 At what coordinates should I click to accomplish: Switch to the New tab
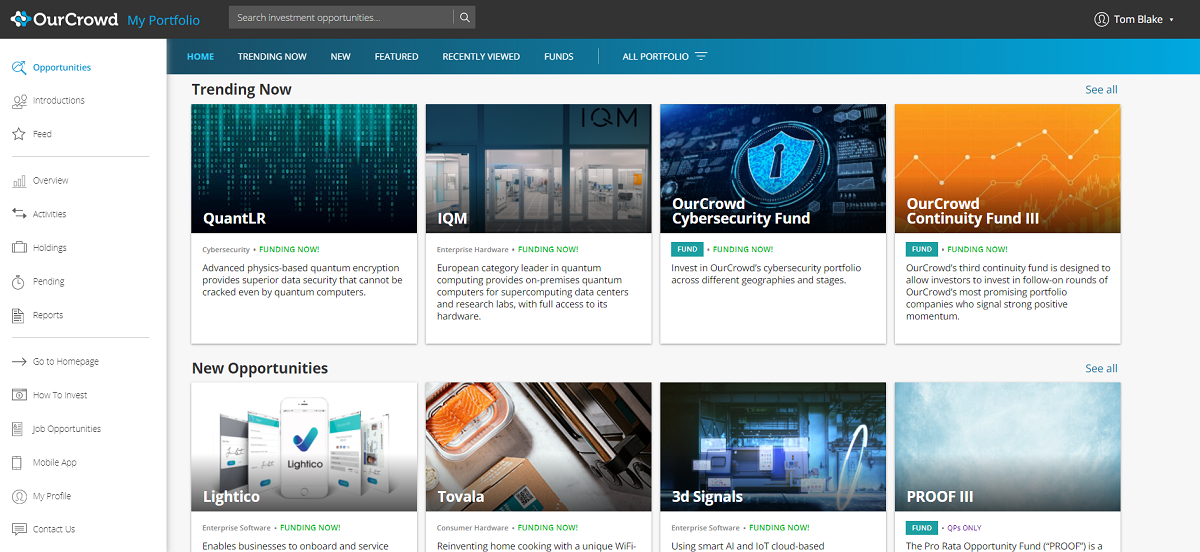[340, 57]
